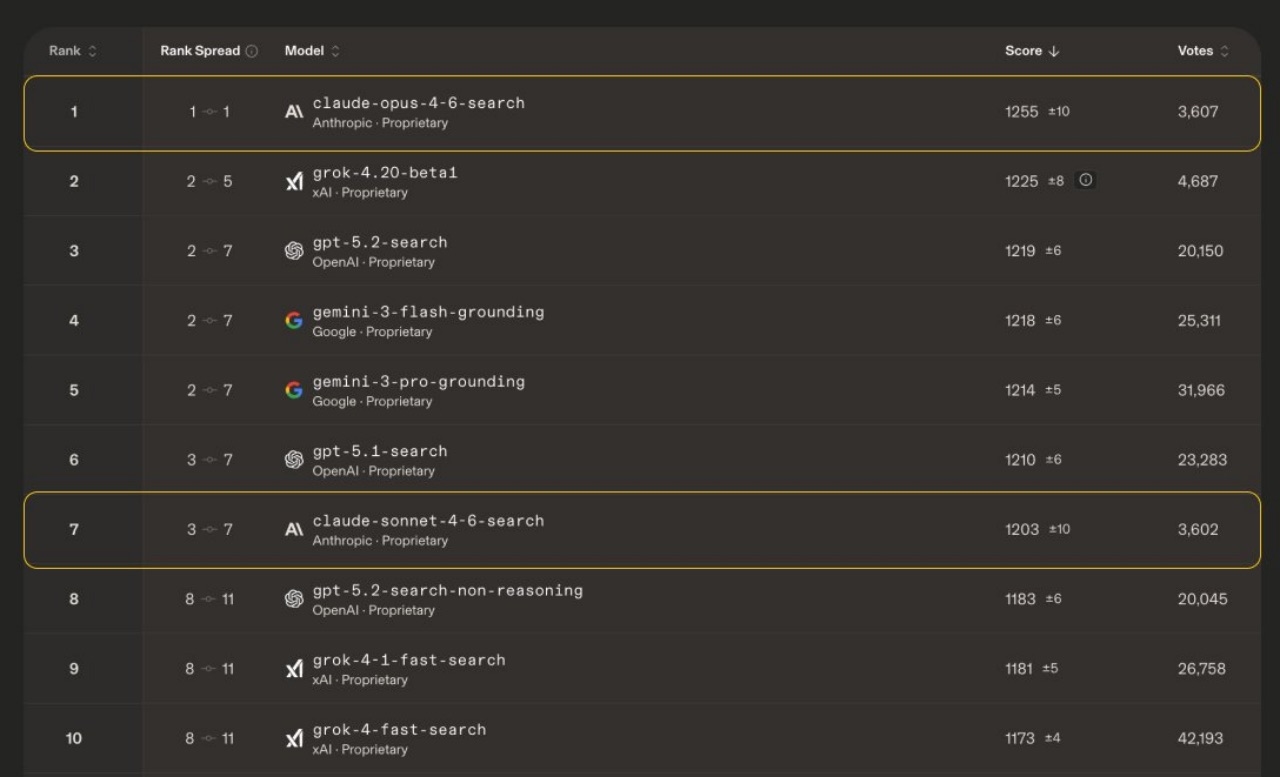
Task: Click the Google logo next to gemini-3-flash-grounding
Action: tap(294, 321)
